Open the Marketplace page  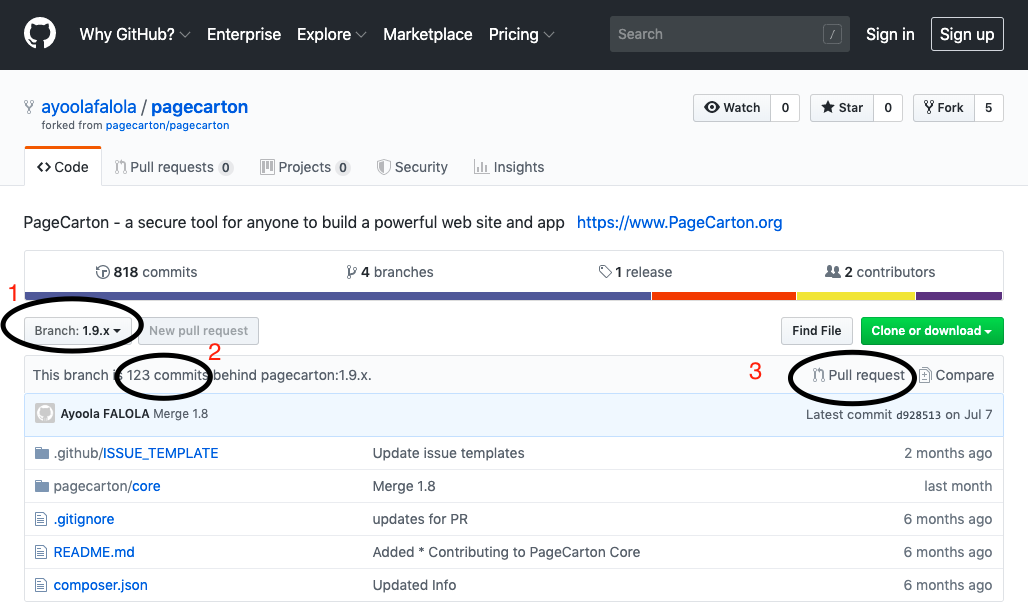pos(427,34)
